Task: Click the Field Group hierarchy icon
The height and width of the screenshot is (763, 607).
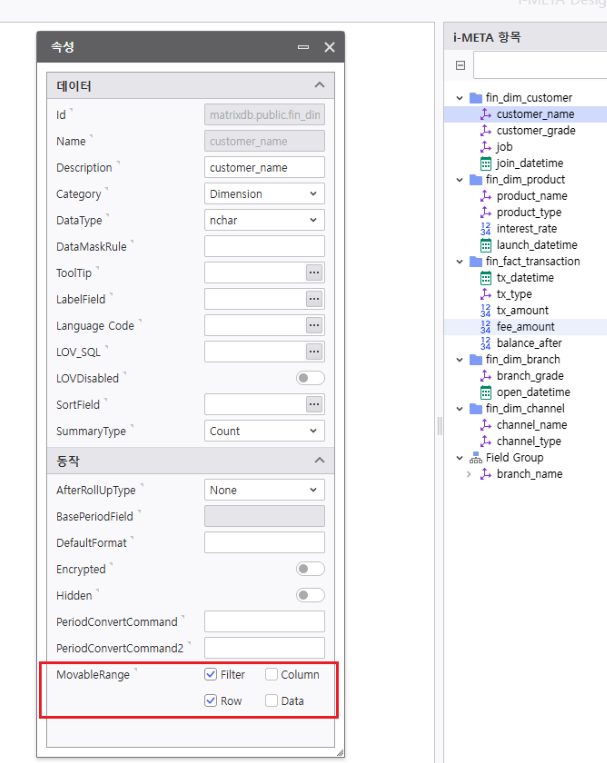Action: 476,457
